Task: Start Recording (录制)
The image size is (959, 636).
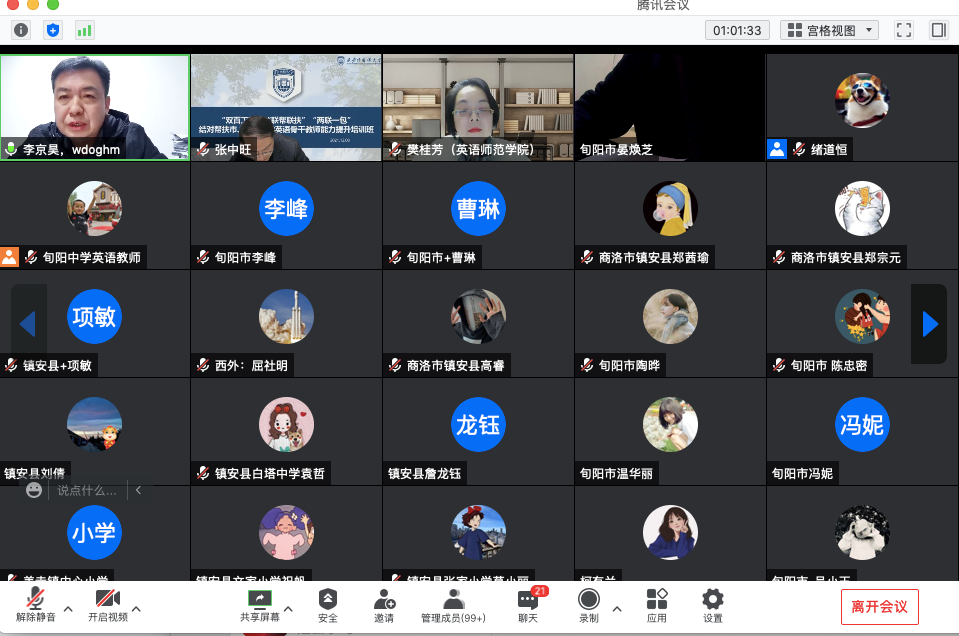Action: (x=589, y=605)
